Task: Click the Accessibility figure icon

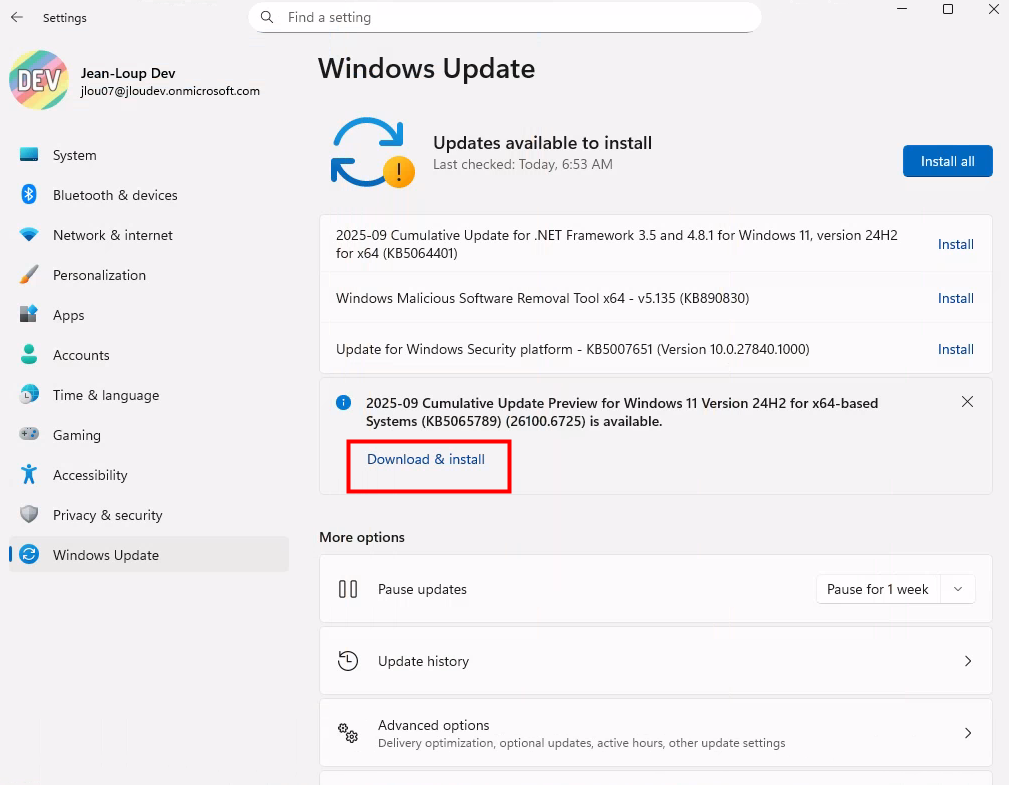Action: coord(29,475)
